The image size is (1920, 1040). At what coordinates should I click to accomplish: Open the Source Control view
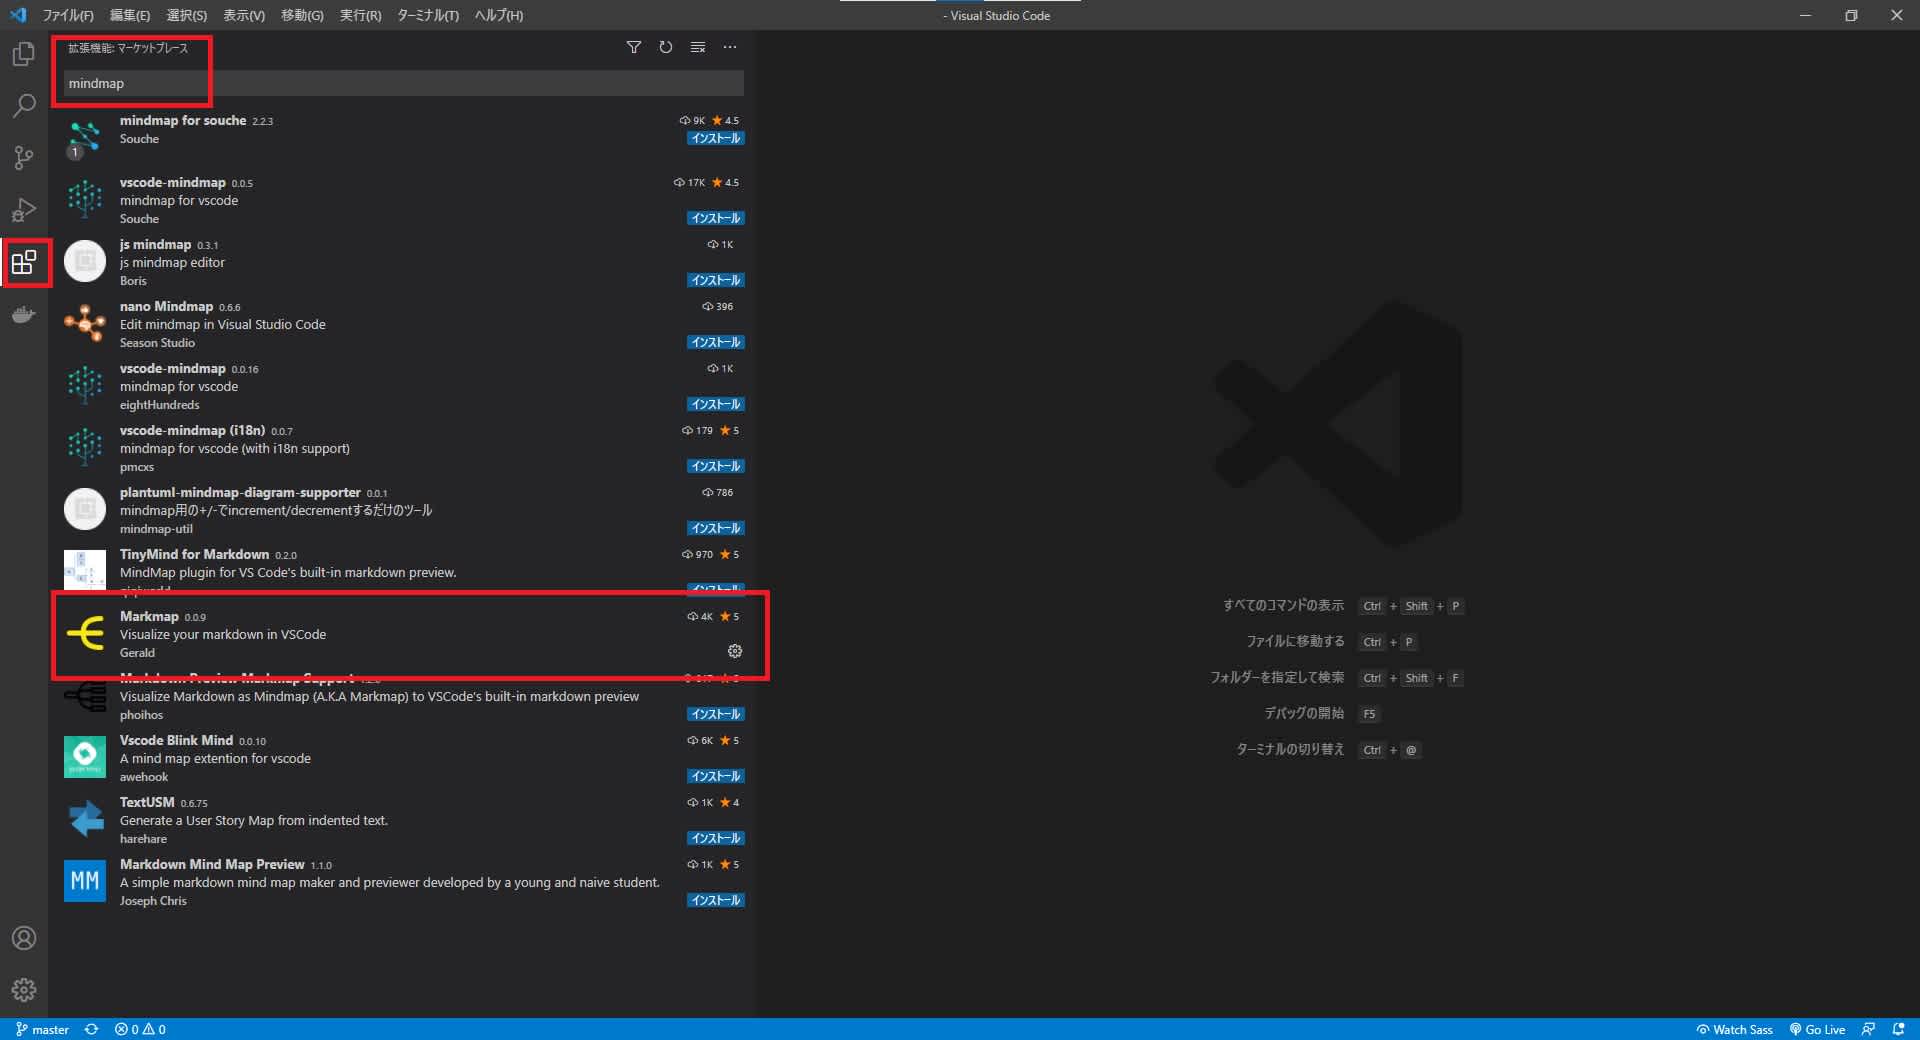[24, 158]
